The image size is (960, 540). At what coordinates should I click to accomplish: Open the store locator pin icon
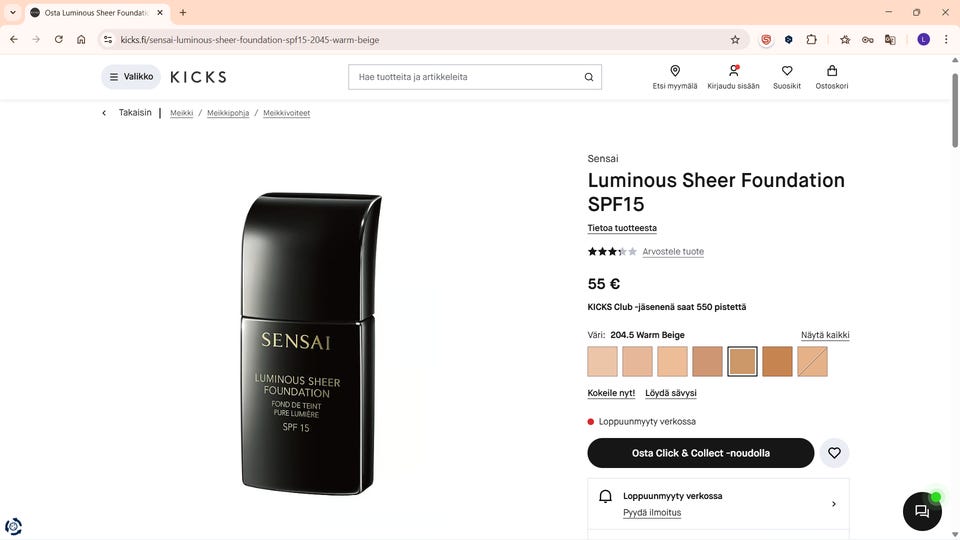tap(675, 72)
